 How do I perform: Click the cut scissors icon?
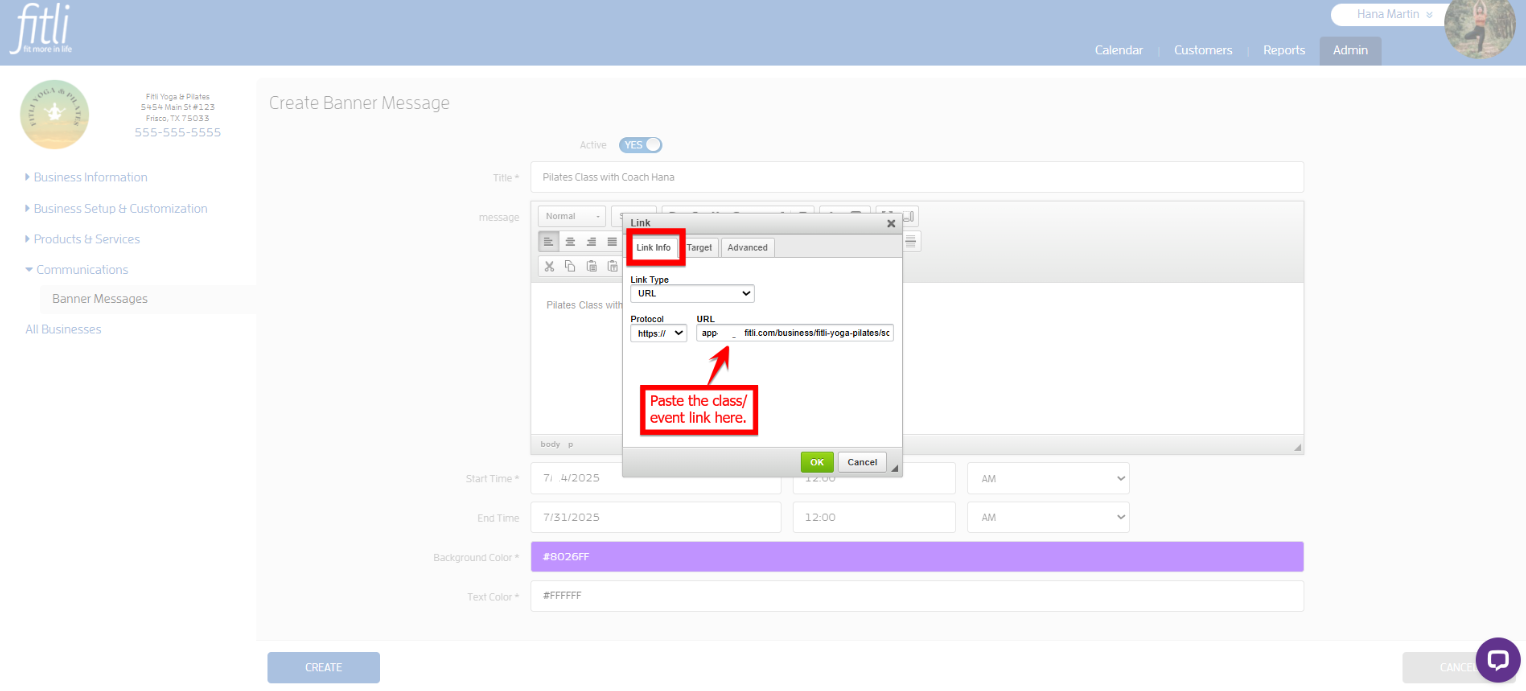pyautogui.click(x=549, y=266)
